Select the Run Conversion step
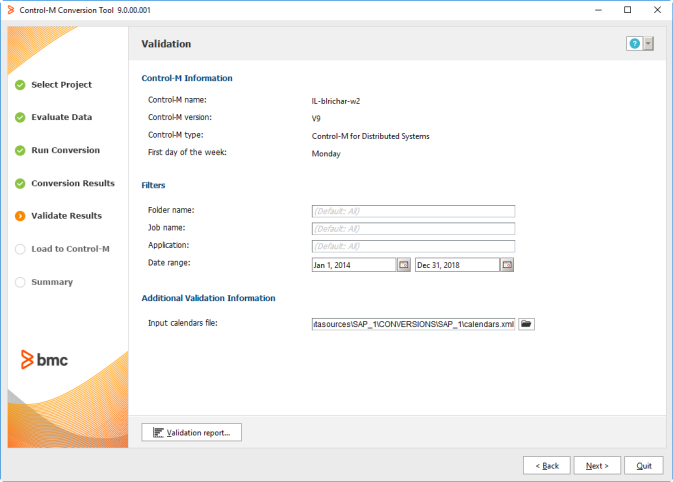 click(65, 150)
